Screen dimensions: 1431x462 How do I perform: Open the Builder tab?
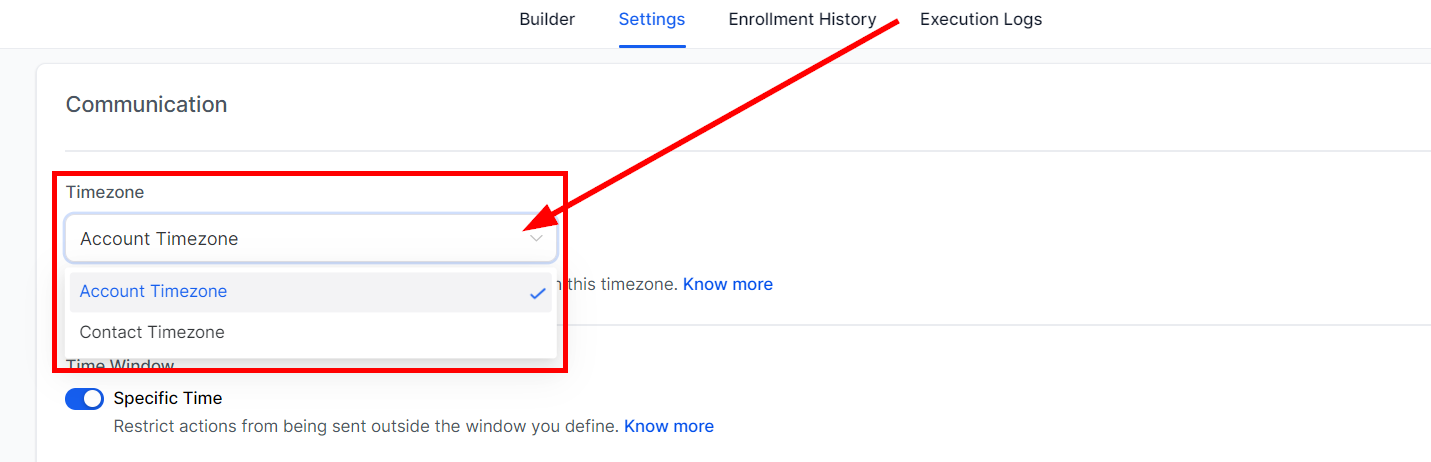tap(547, 19)
